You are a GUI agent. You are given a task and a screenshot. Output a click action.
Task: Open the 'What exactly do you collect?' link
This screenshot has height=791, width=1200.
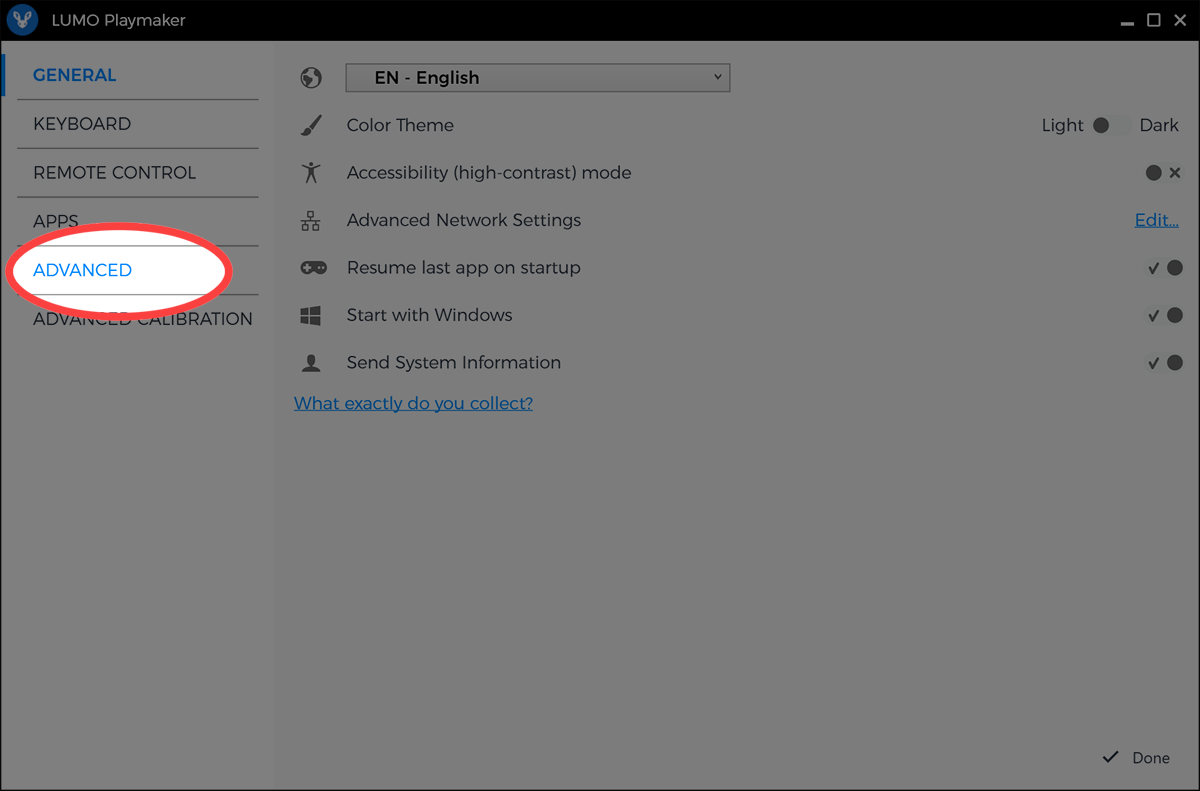point(413,403)
